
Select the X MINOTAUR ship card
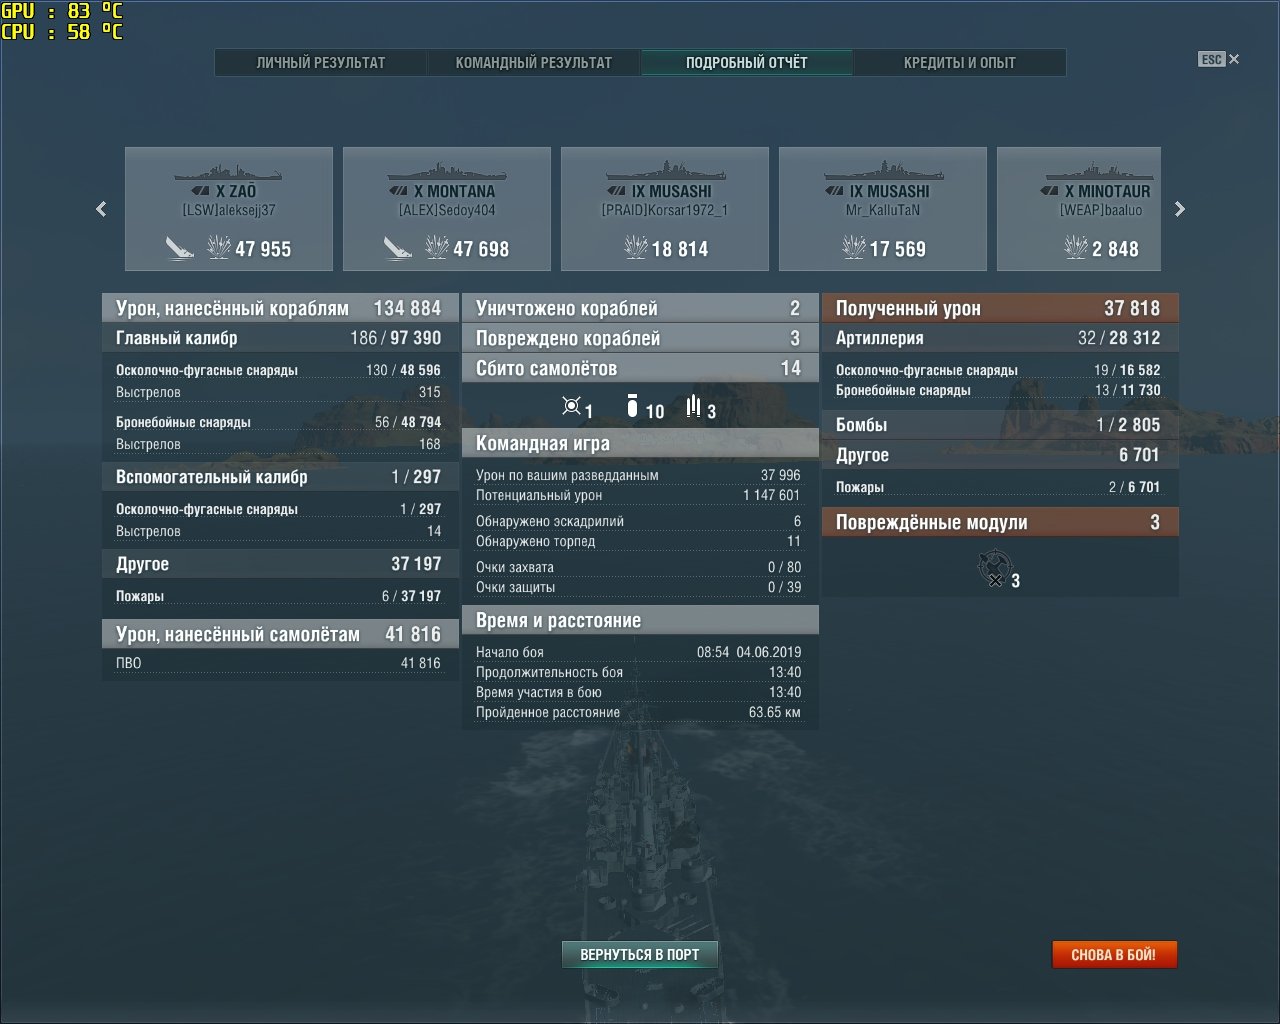click(x=1079, y=209)
